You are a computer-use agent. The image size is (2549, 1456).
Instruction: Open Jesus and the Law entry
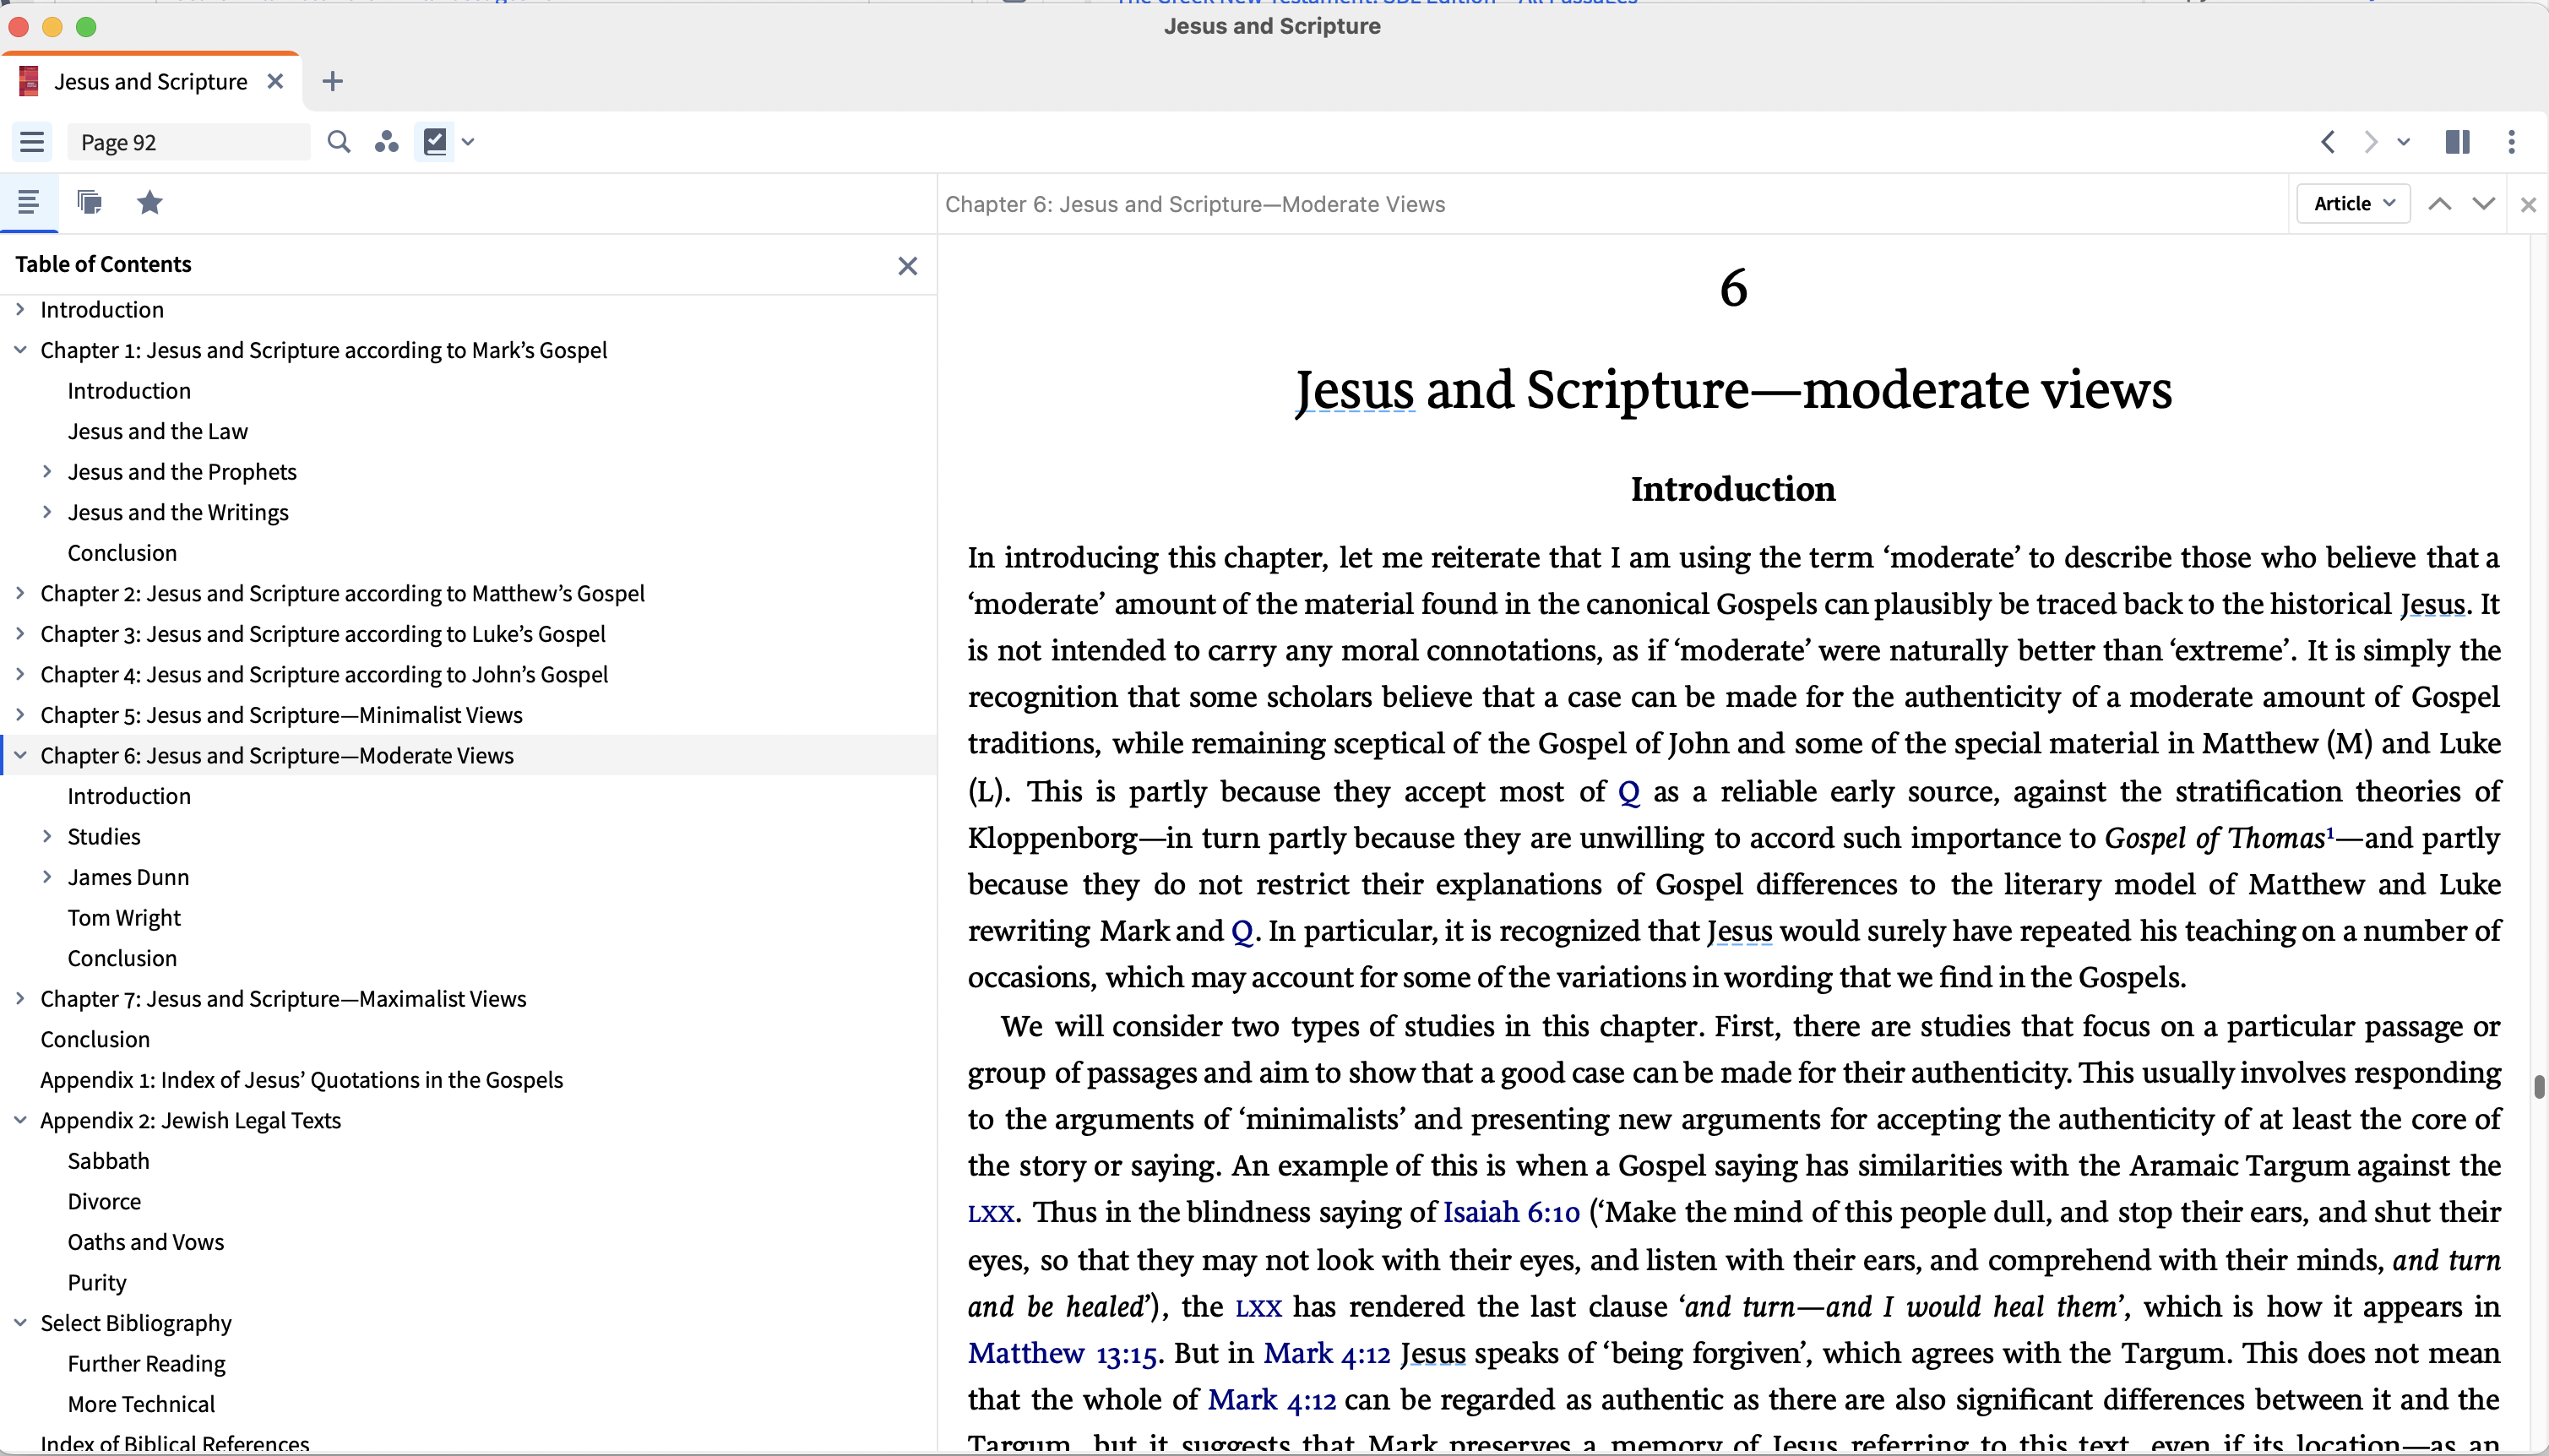point(158,431)
